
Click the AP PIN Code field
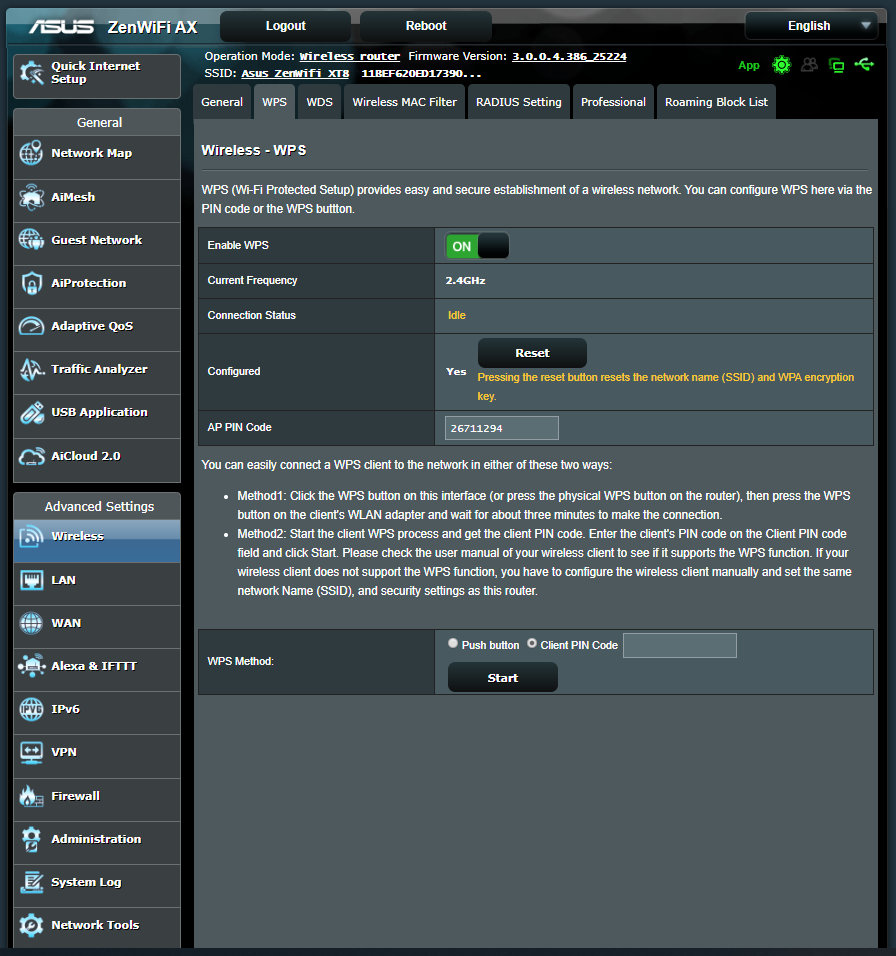[502, 428]
